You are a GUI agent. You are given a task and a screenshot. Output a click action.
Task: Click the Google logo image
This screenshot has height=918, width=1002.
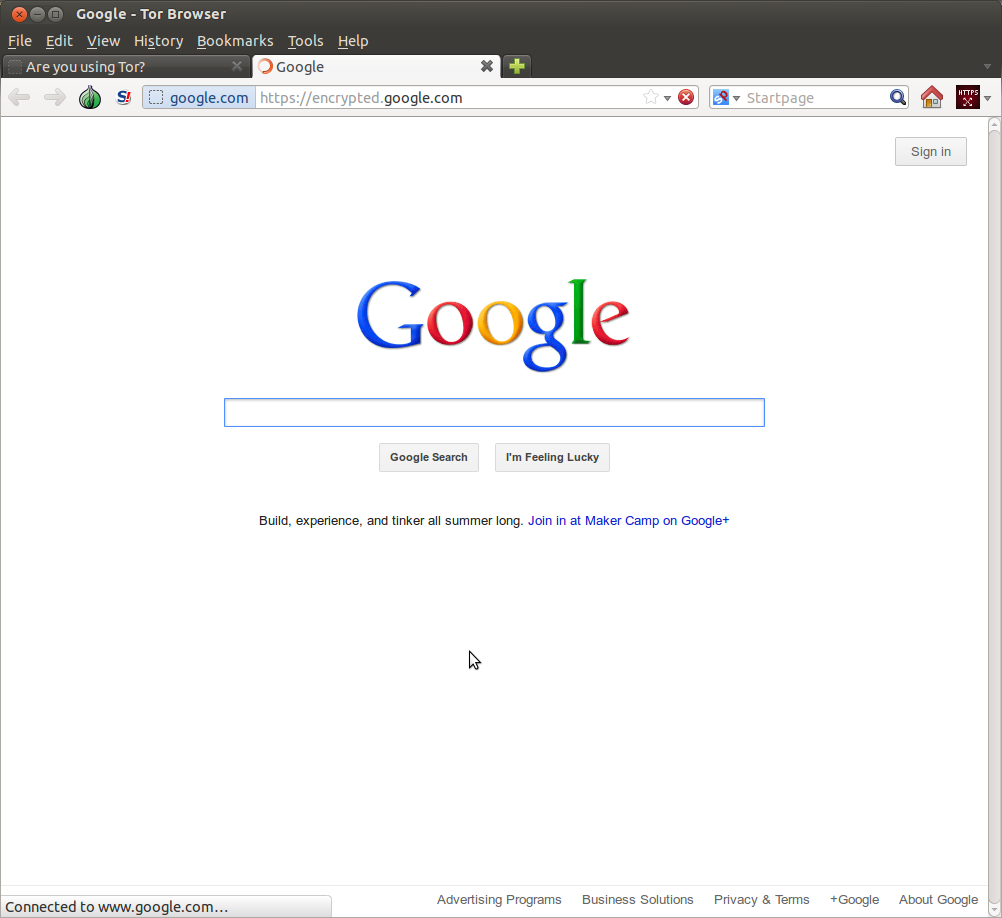[x=493, y=325]
